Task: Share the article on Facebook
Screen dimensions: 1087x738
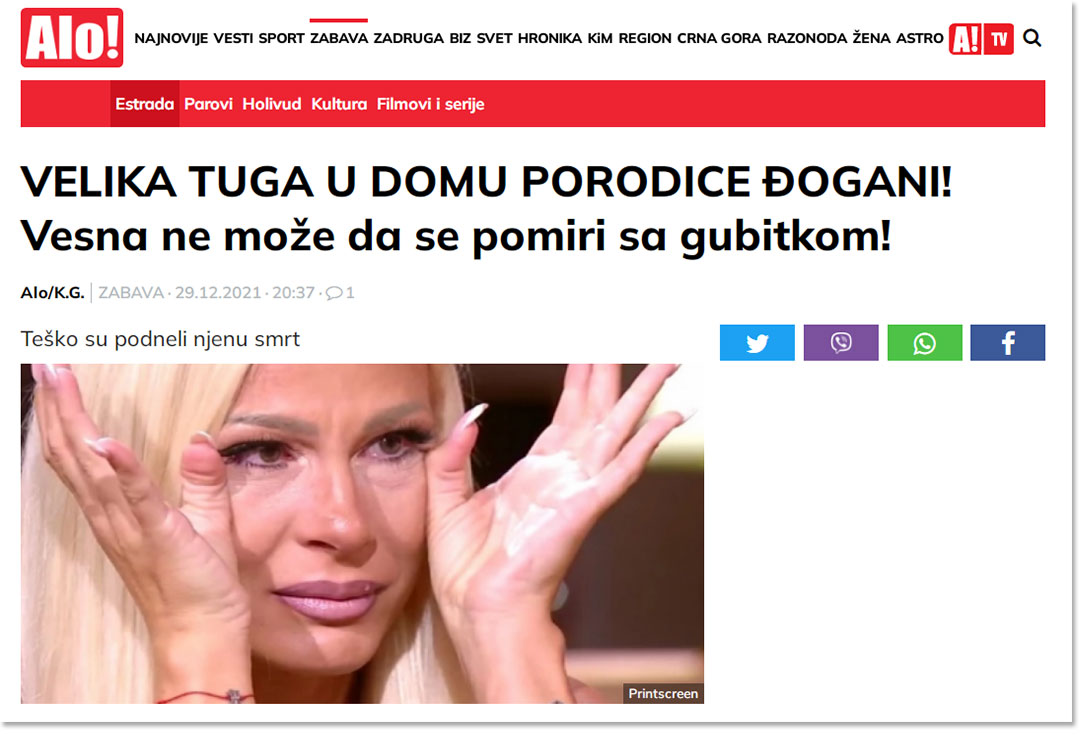Action: click(x=1008, y=342)
